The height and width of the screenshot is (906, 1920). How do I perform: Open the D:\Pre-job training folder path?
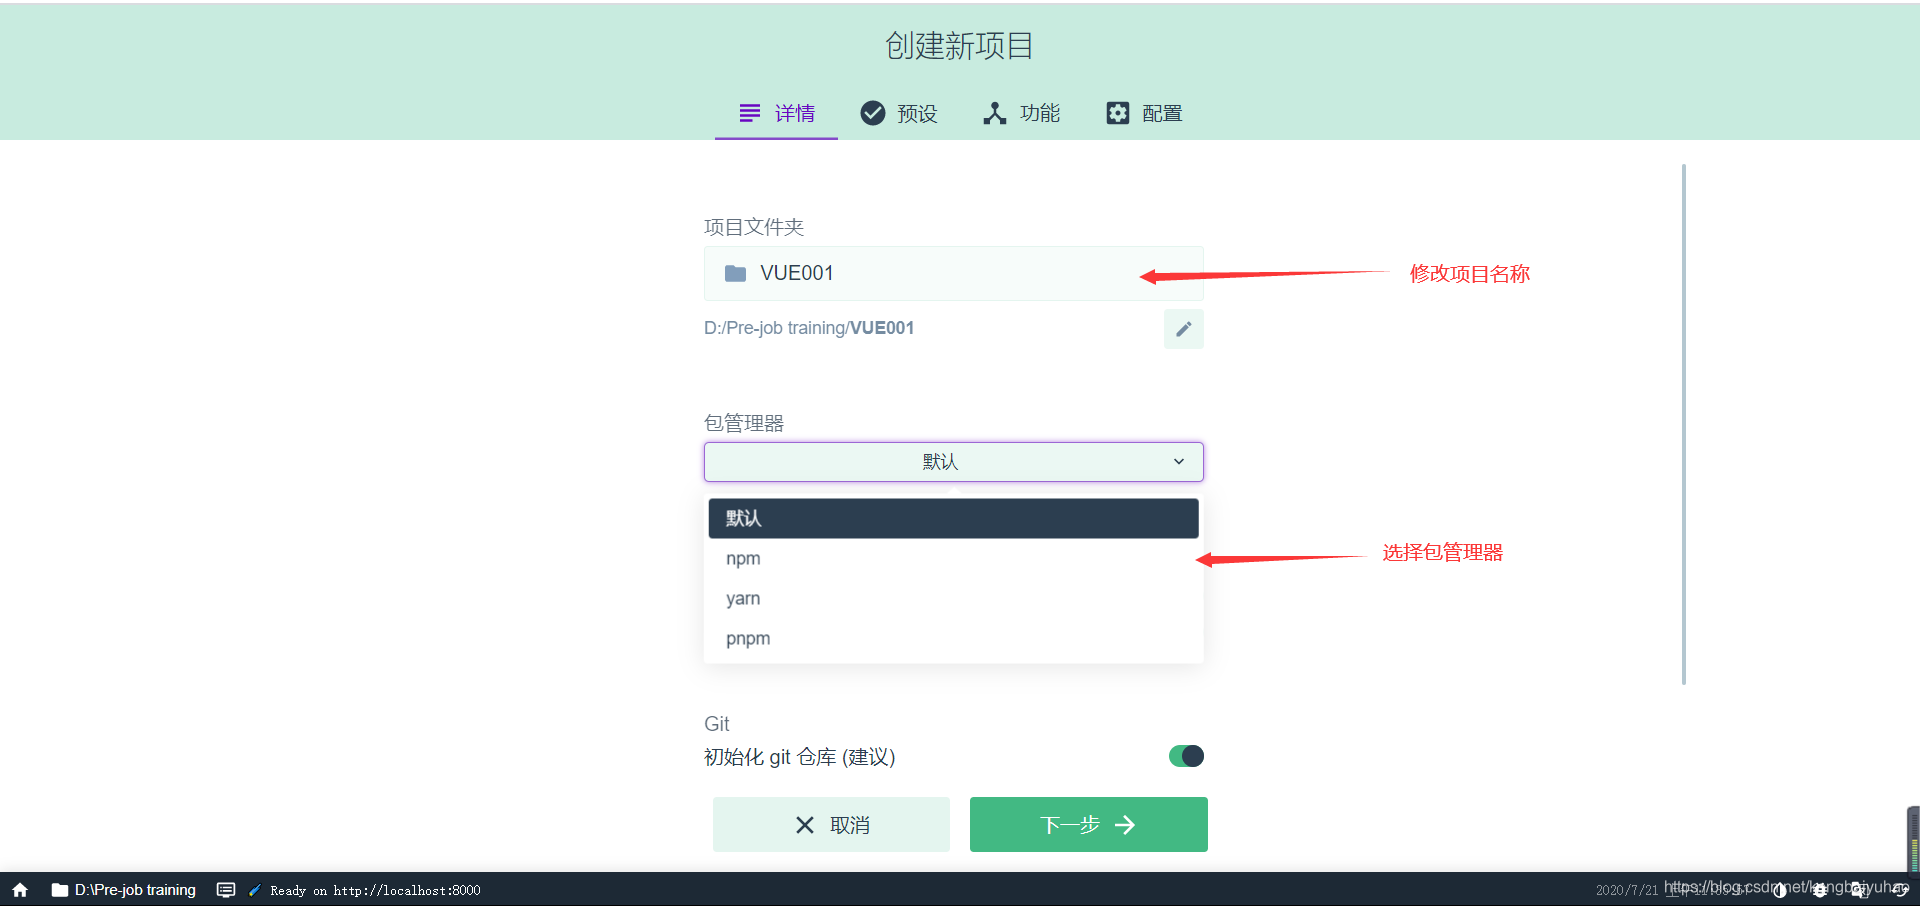124,890
